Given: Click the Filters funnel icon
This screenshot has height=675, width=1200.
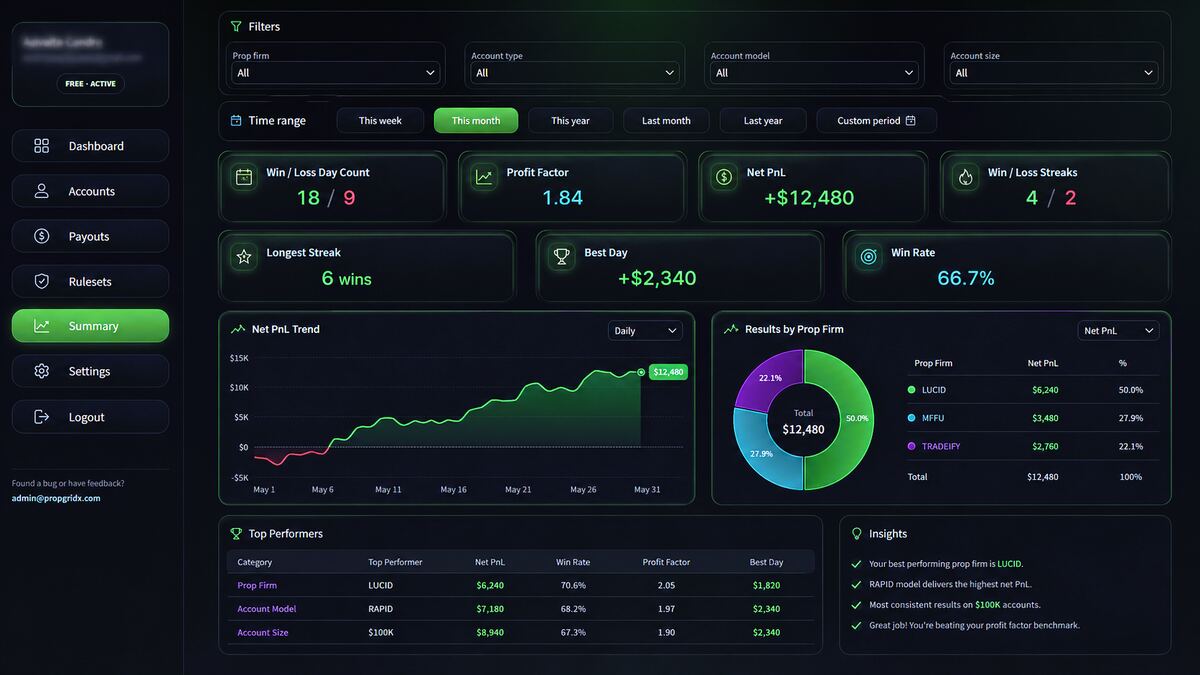Looking at the screenshot, I should click(236, 27).
